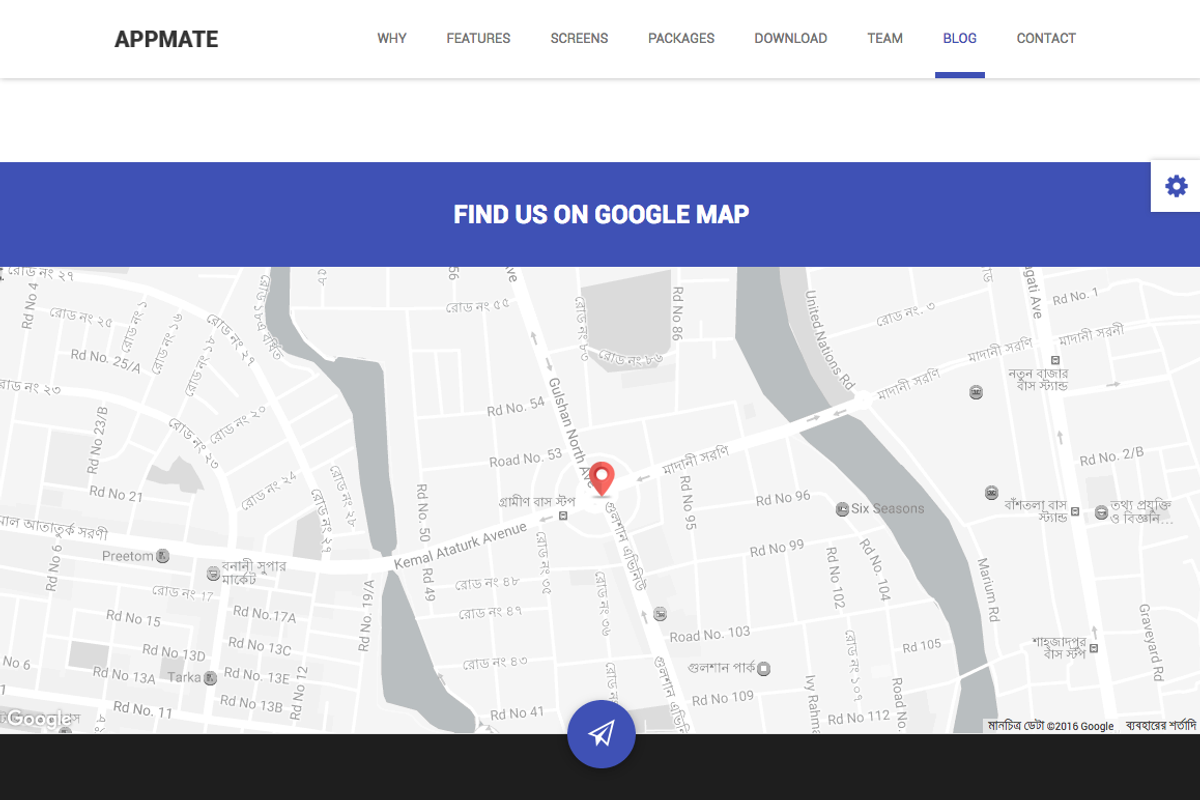Click the Six Seasons place icon
Viewport: 1200px width, 800px height.
tap(843, 508)
